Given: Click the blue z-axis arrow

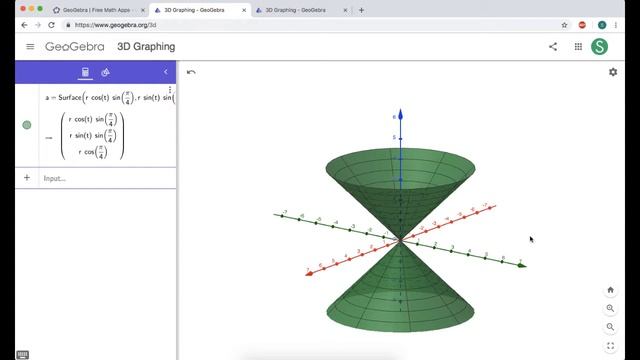Looking at the screenshot, I should (400, 114).
